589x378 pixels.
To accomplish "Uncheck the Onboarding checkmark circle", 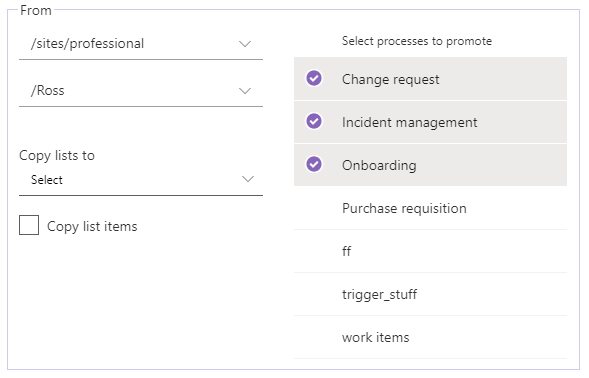I will click(x=314, y=164).
